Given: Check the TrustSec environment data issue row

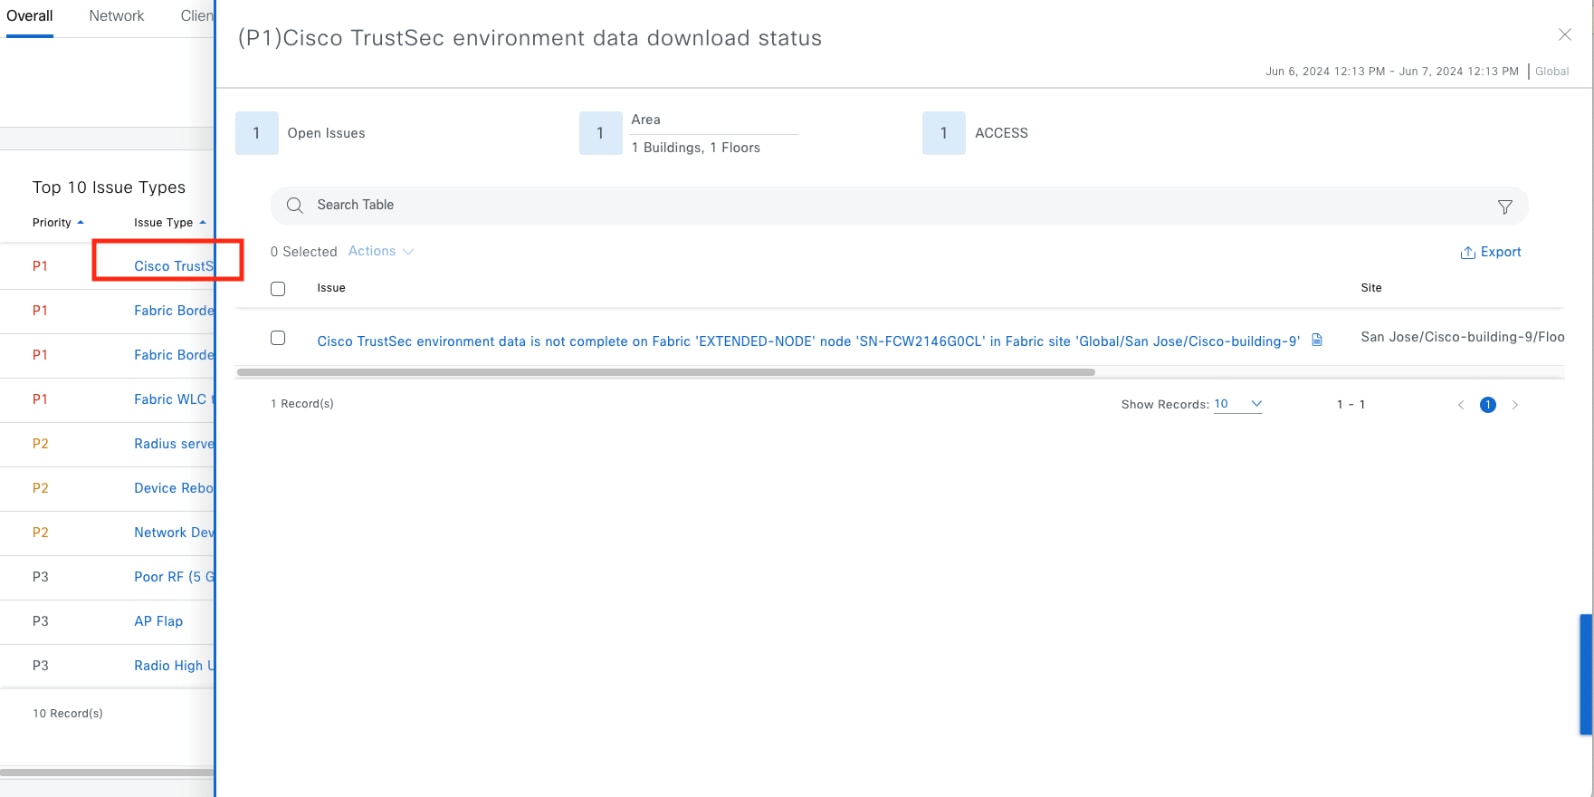Looking at the screenshot, I should click(x=278, y=338).
